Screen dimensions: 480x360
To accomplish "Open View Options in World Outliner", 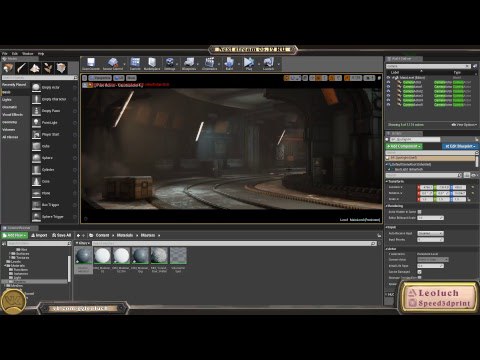I will point(464,125).
